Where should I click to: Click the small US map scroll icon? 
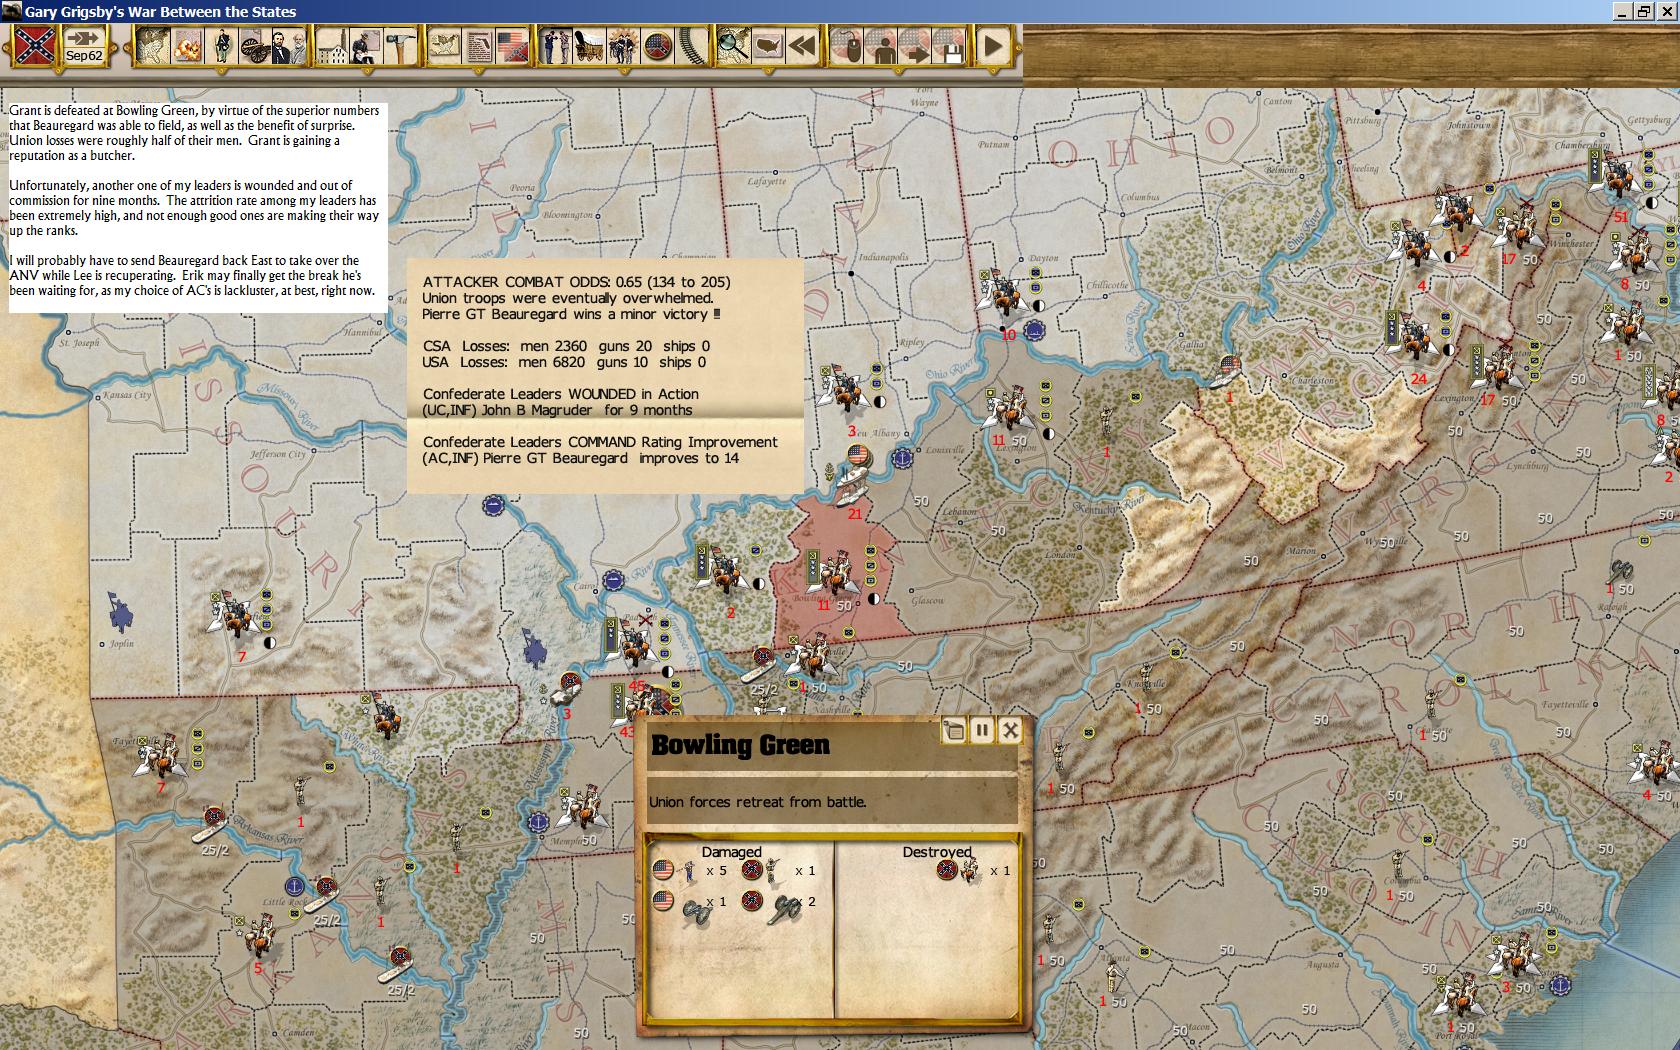(444, 46)
